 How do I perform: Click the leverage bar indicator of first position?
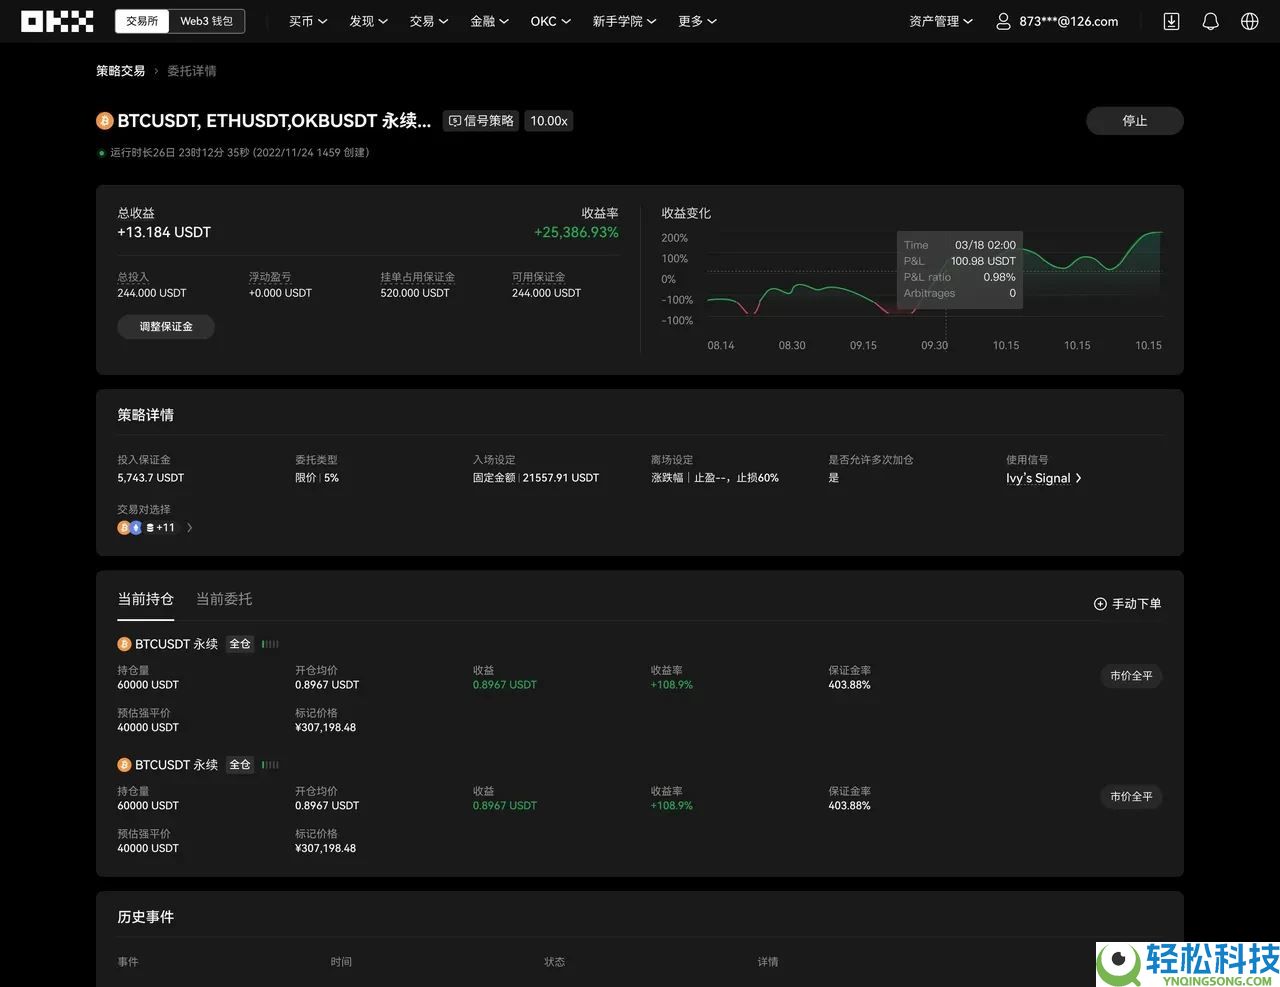(270, 645)
